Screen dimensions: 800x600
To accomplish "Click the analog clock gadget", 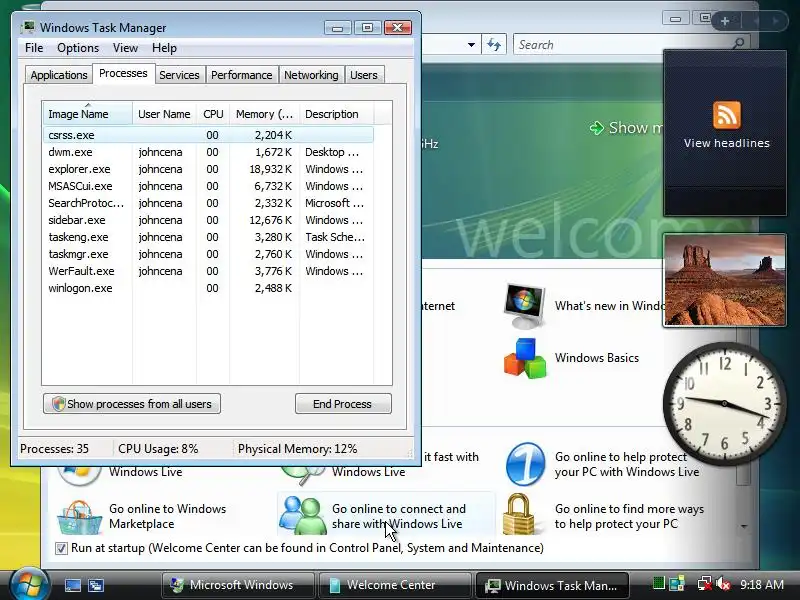I will (724, 403).
